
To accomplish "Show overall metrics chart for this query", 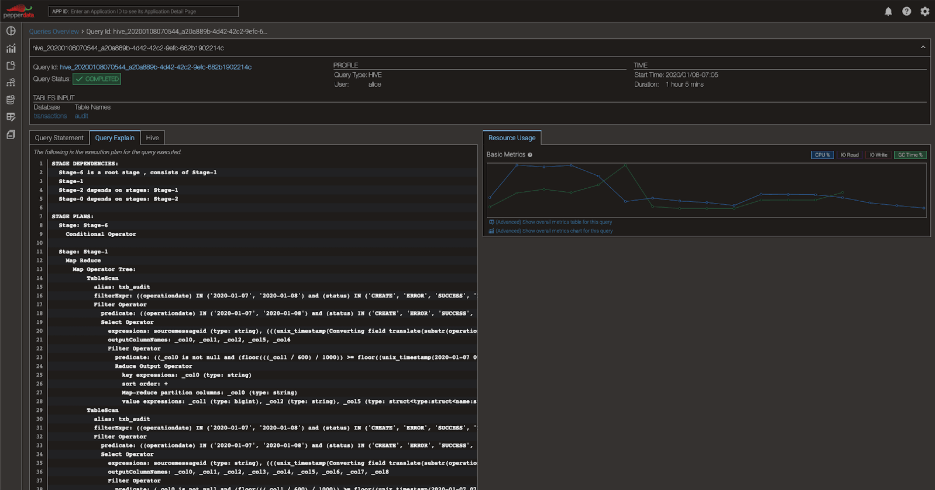I will [554, 231].
